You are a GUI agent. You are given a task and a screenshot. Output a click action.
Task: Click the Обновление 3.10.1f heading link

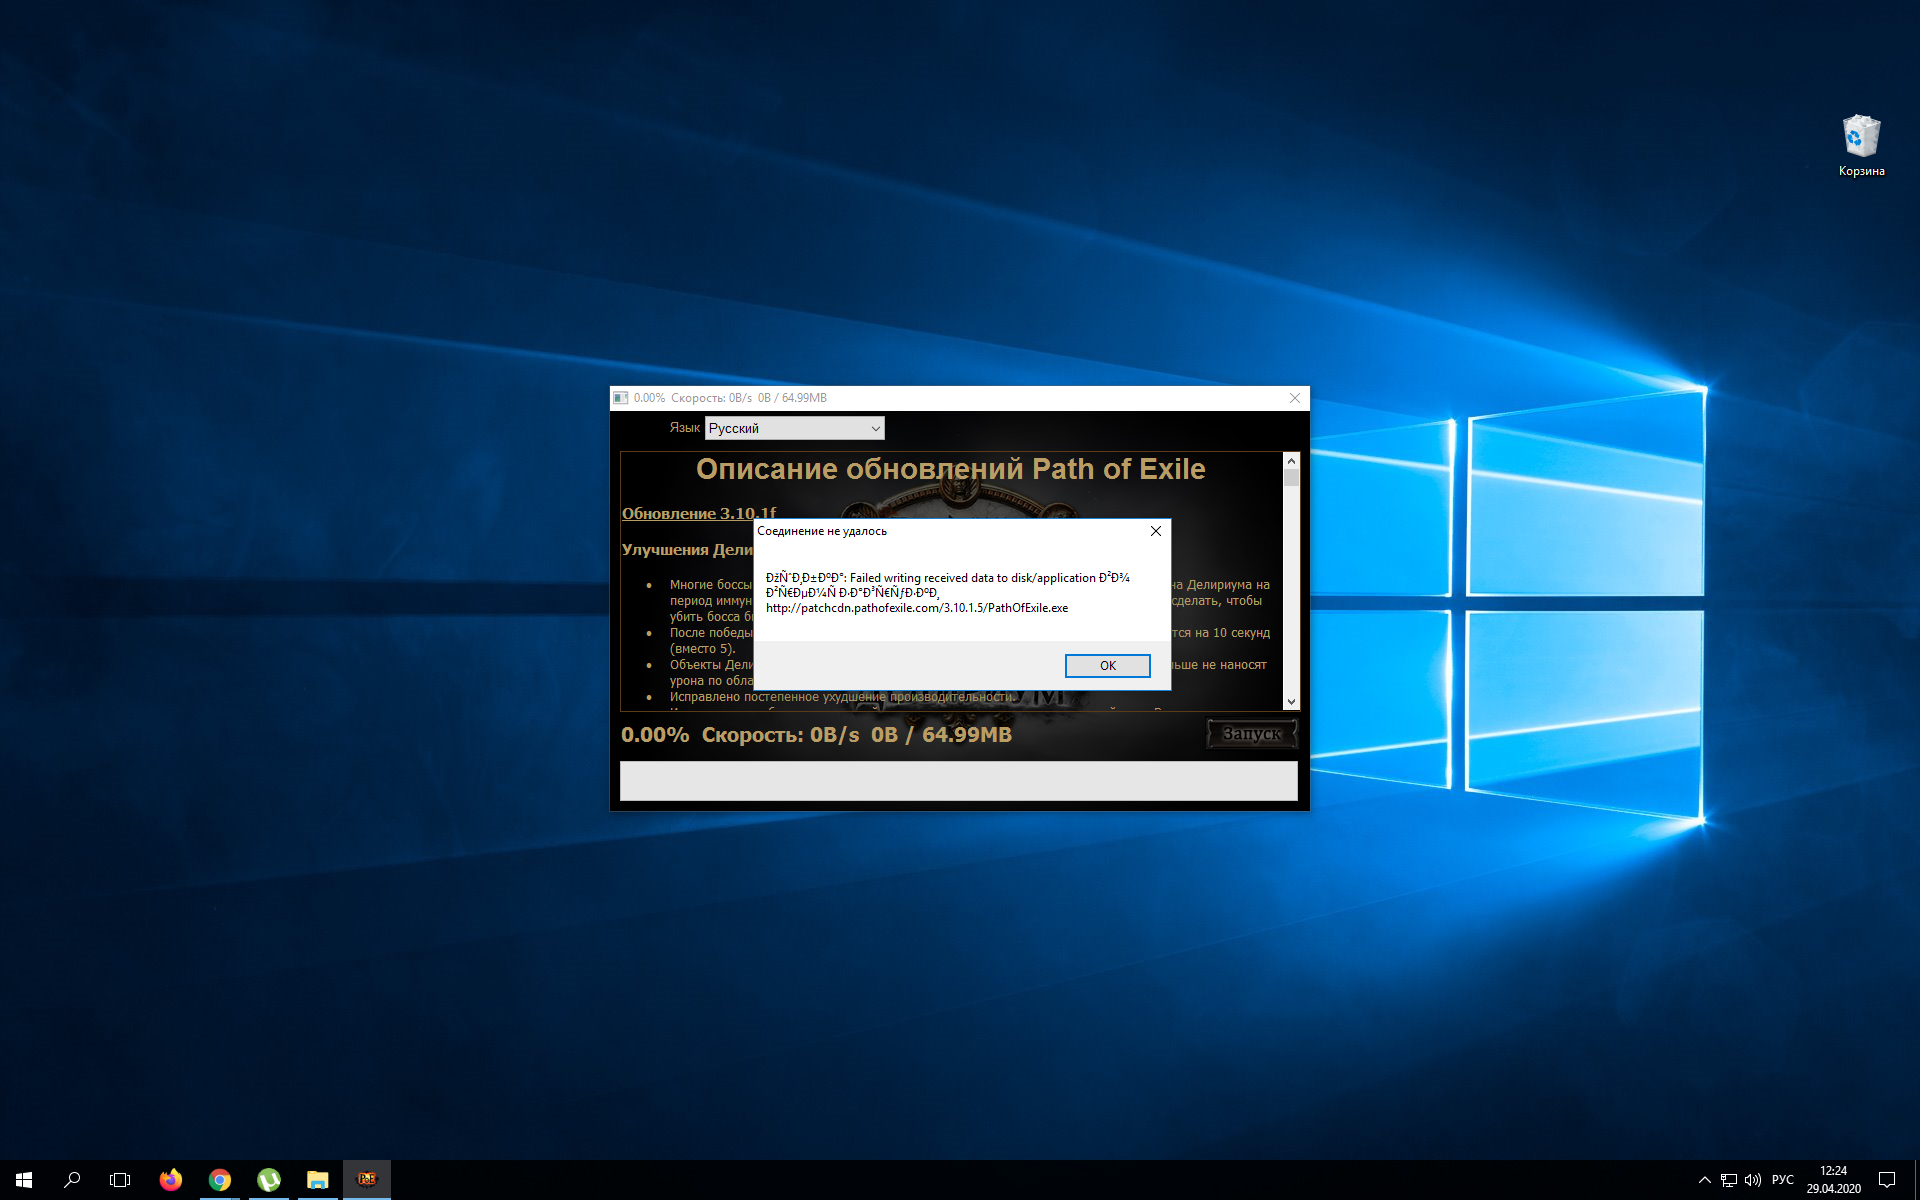[699, 513]
